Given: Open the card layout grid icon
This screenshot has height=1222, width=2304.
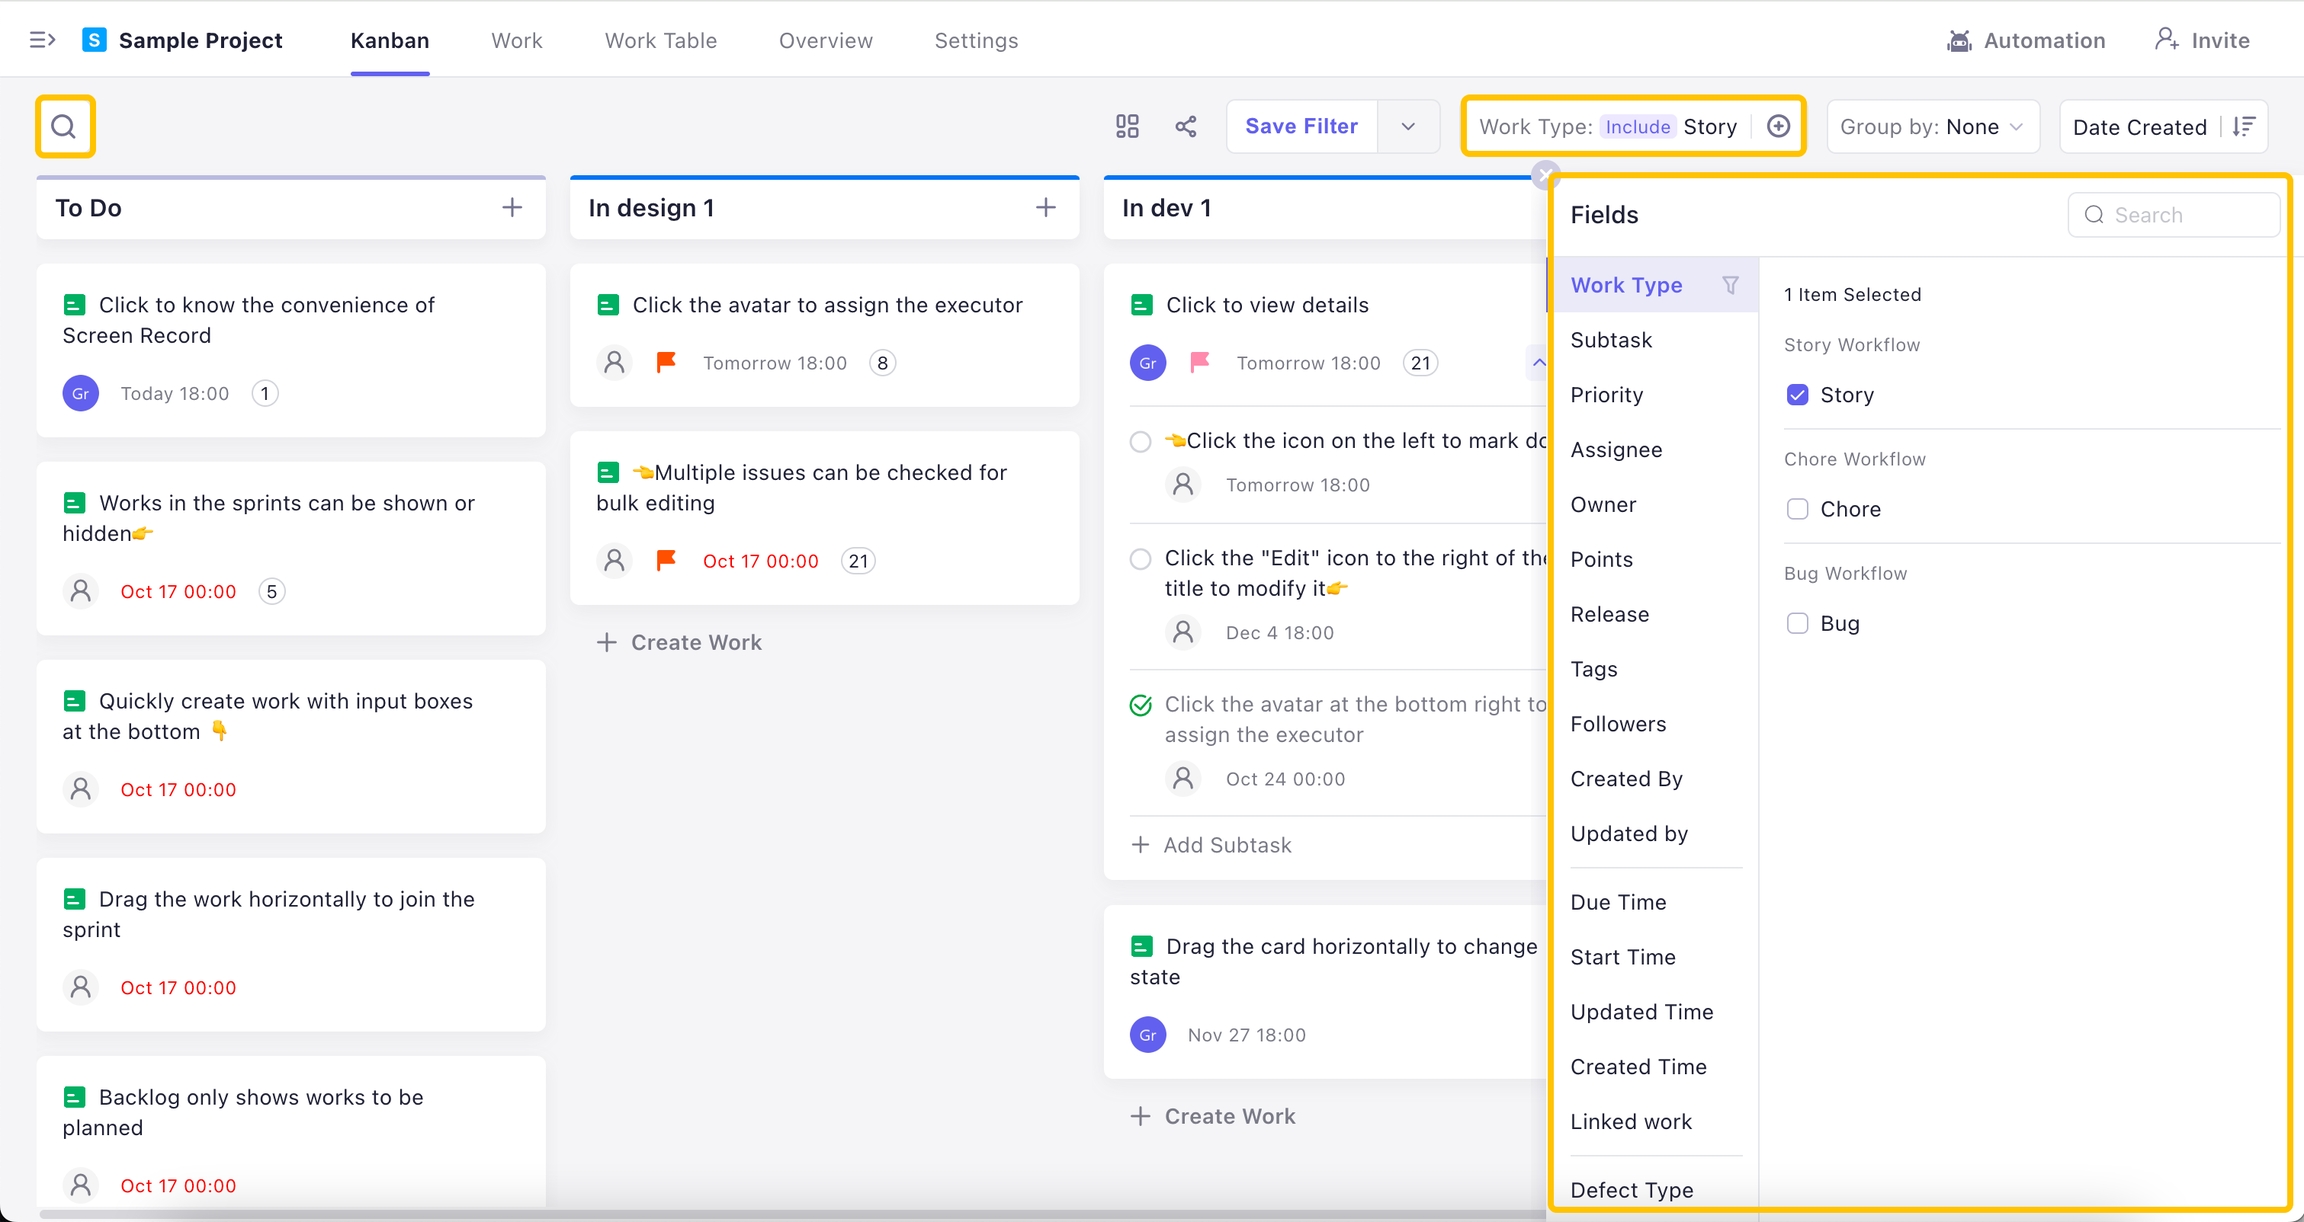Looking at the screenshot, I should [1127, 126].
